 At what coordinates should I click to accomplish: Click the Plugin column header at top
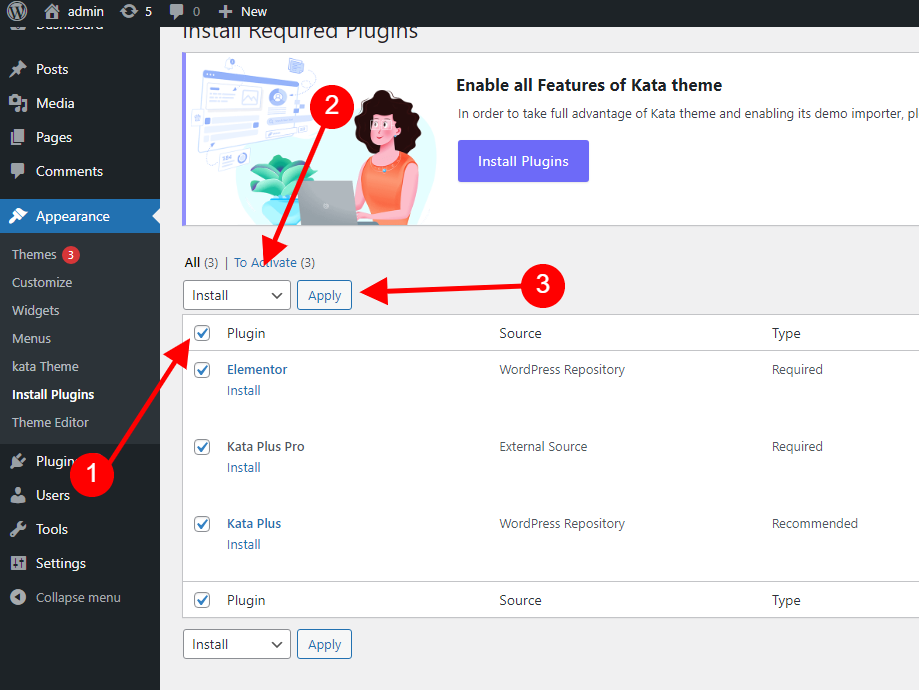pos(246,334)
